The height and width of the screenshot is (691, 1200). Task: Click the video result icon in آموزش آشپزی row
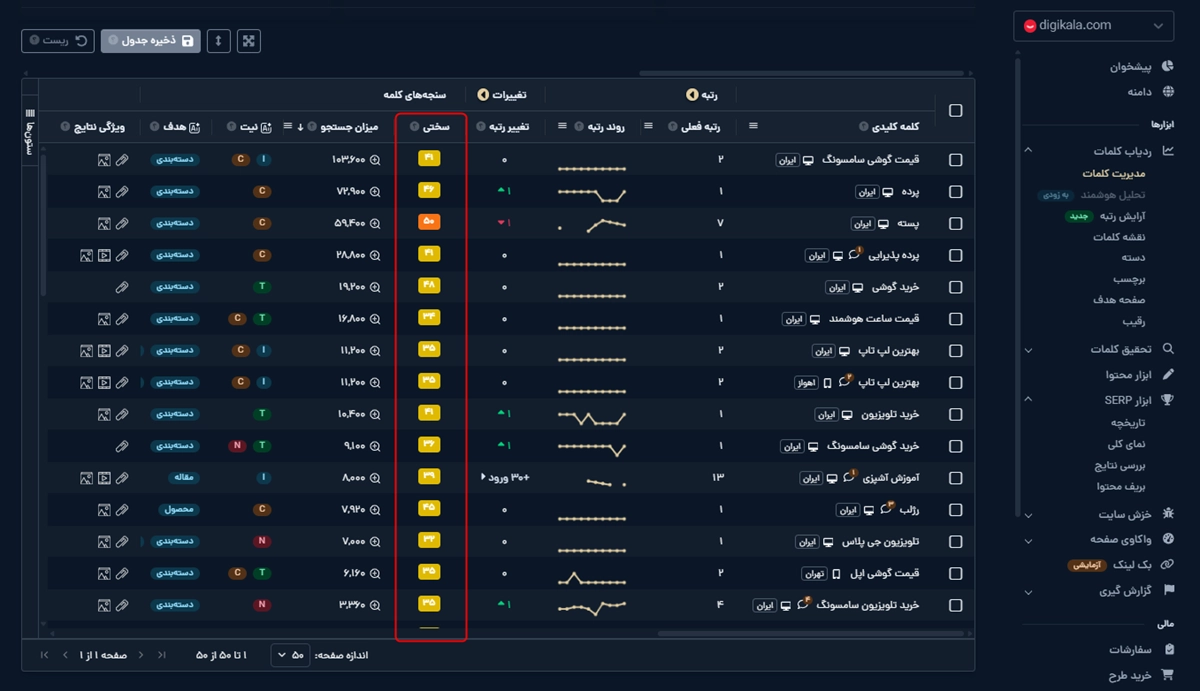[104, 478]
